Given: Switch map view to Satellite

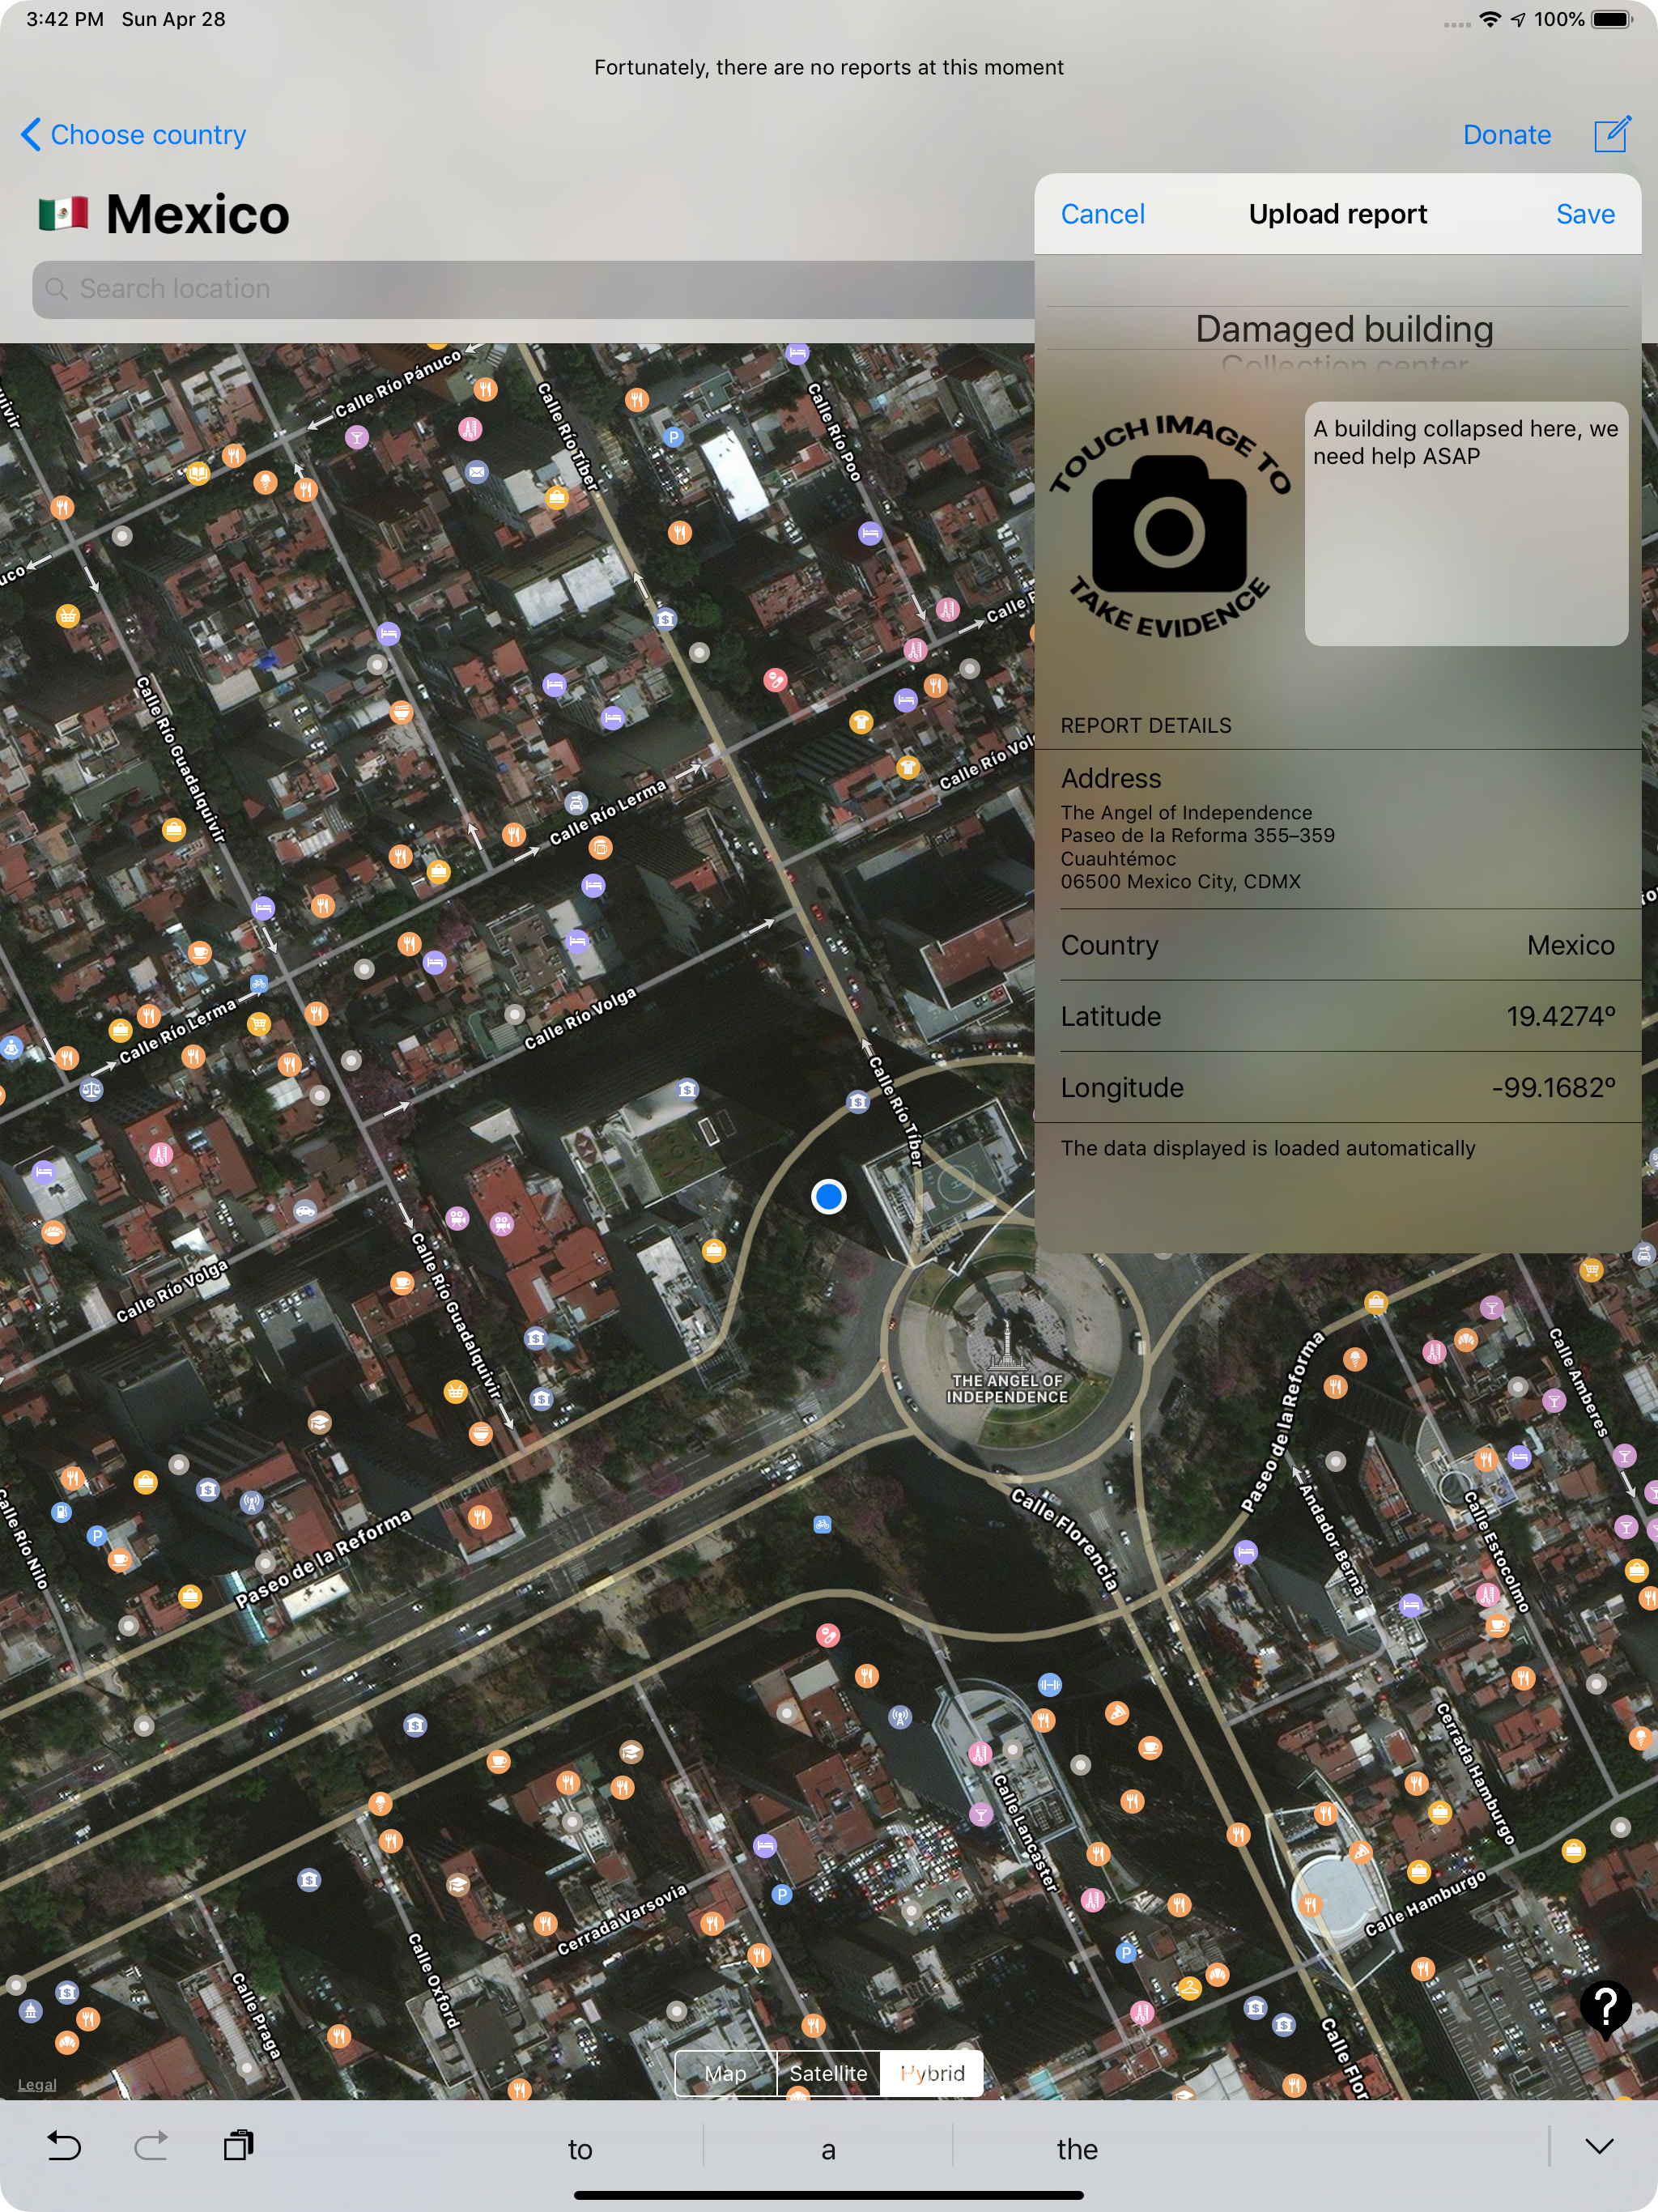Looking at the screenshot, I should [x=829, y=2073].
